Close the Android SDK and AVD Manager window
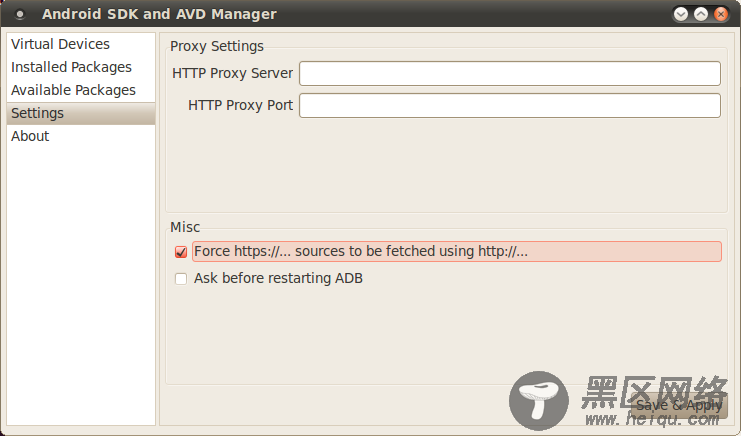 pyautogui.click(x=721, y=14)
